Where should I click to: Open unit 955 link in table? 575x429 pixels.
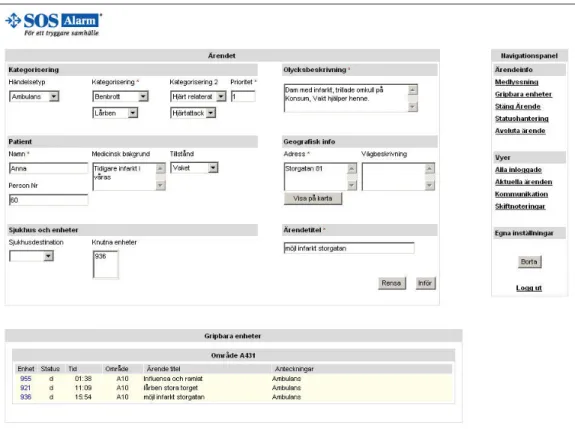[x=26, y=378]
